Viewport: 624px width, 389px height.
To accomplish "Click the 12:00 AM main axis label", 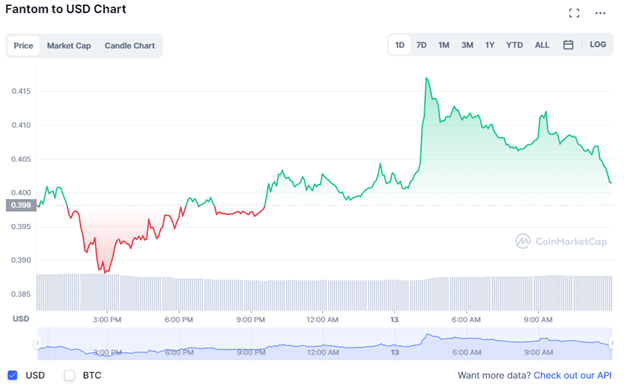I will coord(322,319).
